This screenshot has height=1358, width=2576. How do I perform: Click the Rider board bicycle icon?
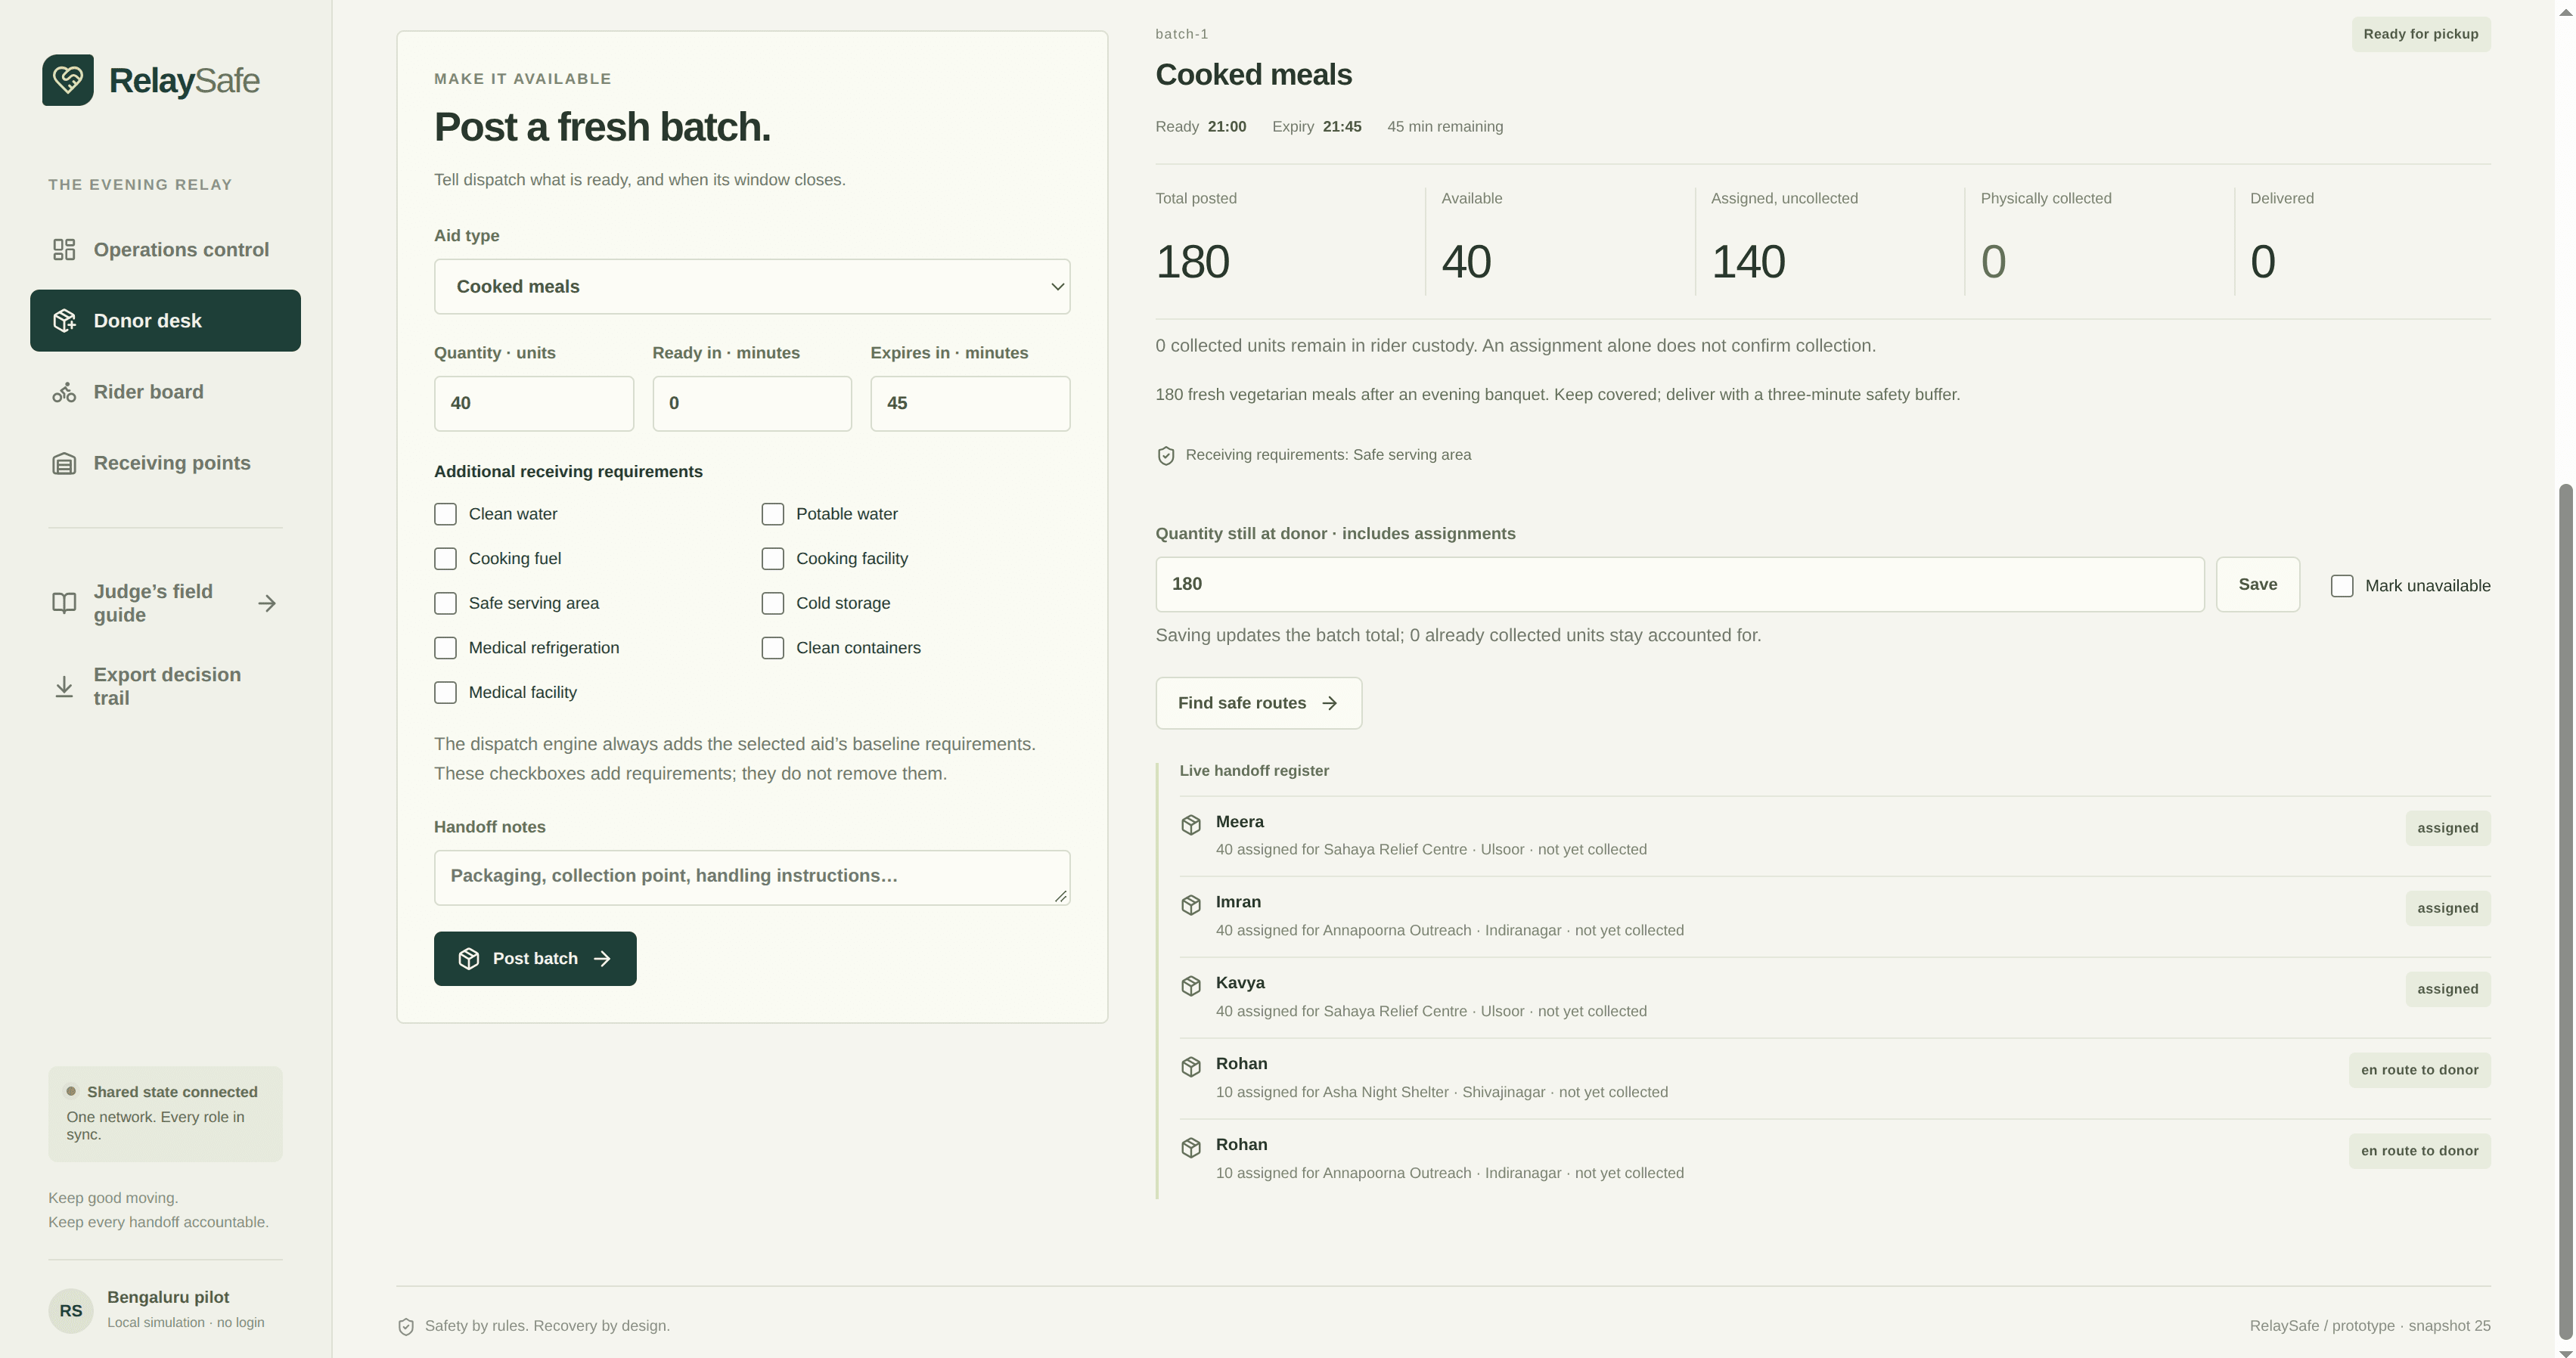(x=64, y=392)
